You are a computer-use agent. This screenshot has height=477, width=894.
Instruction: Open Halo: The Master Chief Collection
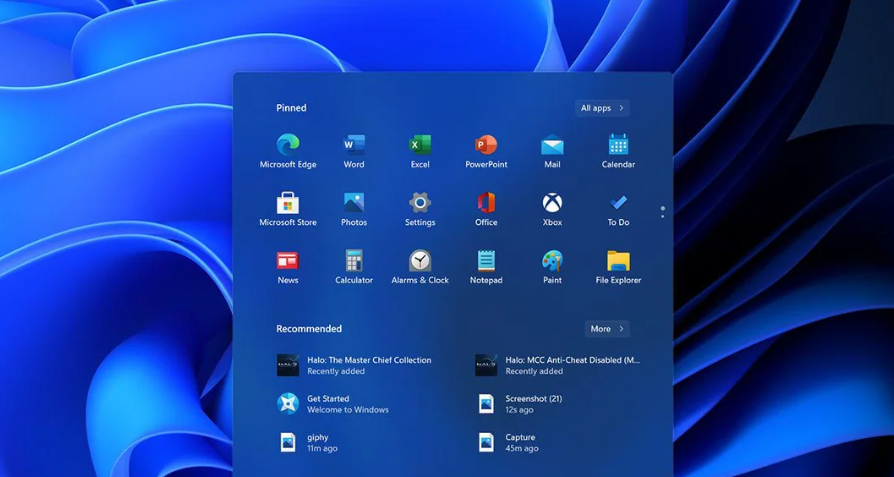click(x=354, y=365)
